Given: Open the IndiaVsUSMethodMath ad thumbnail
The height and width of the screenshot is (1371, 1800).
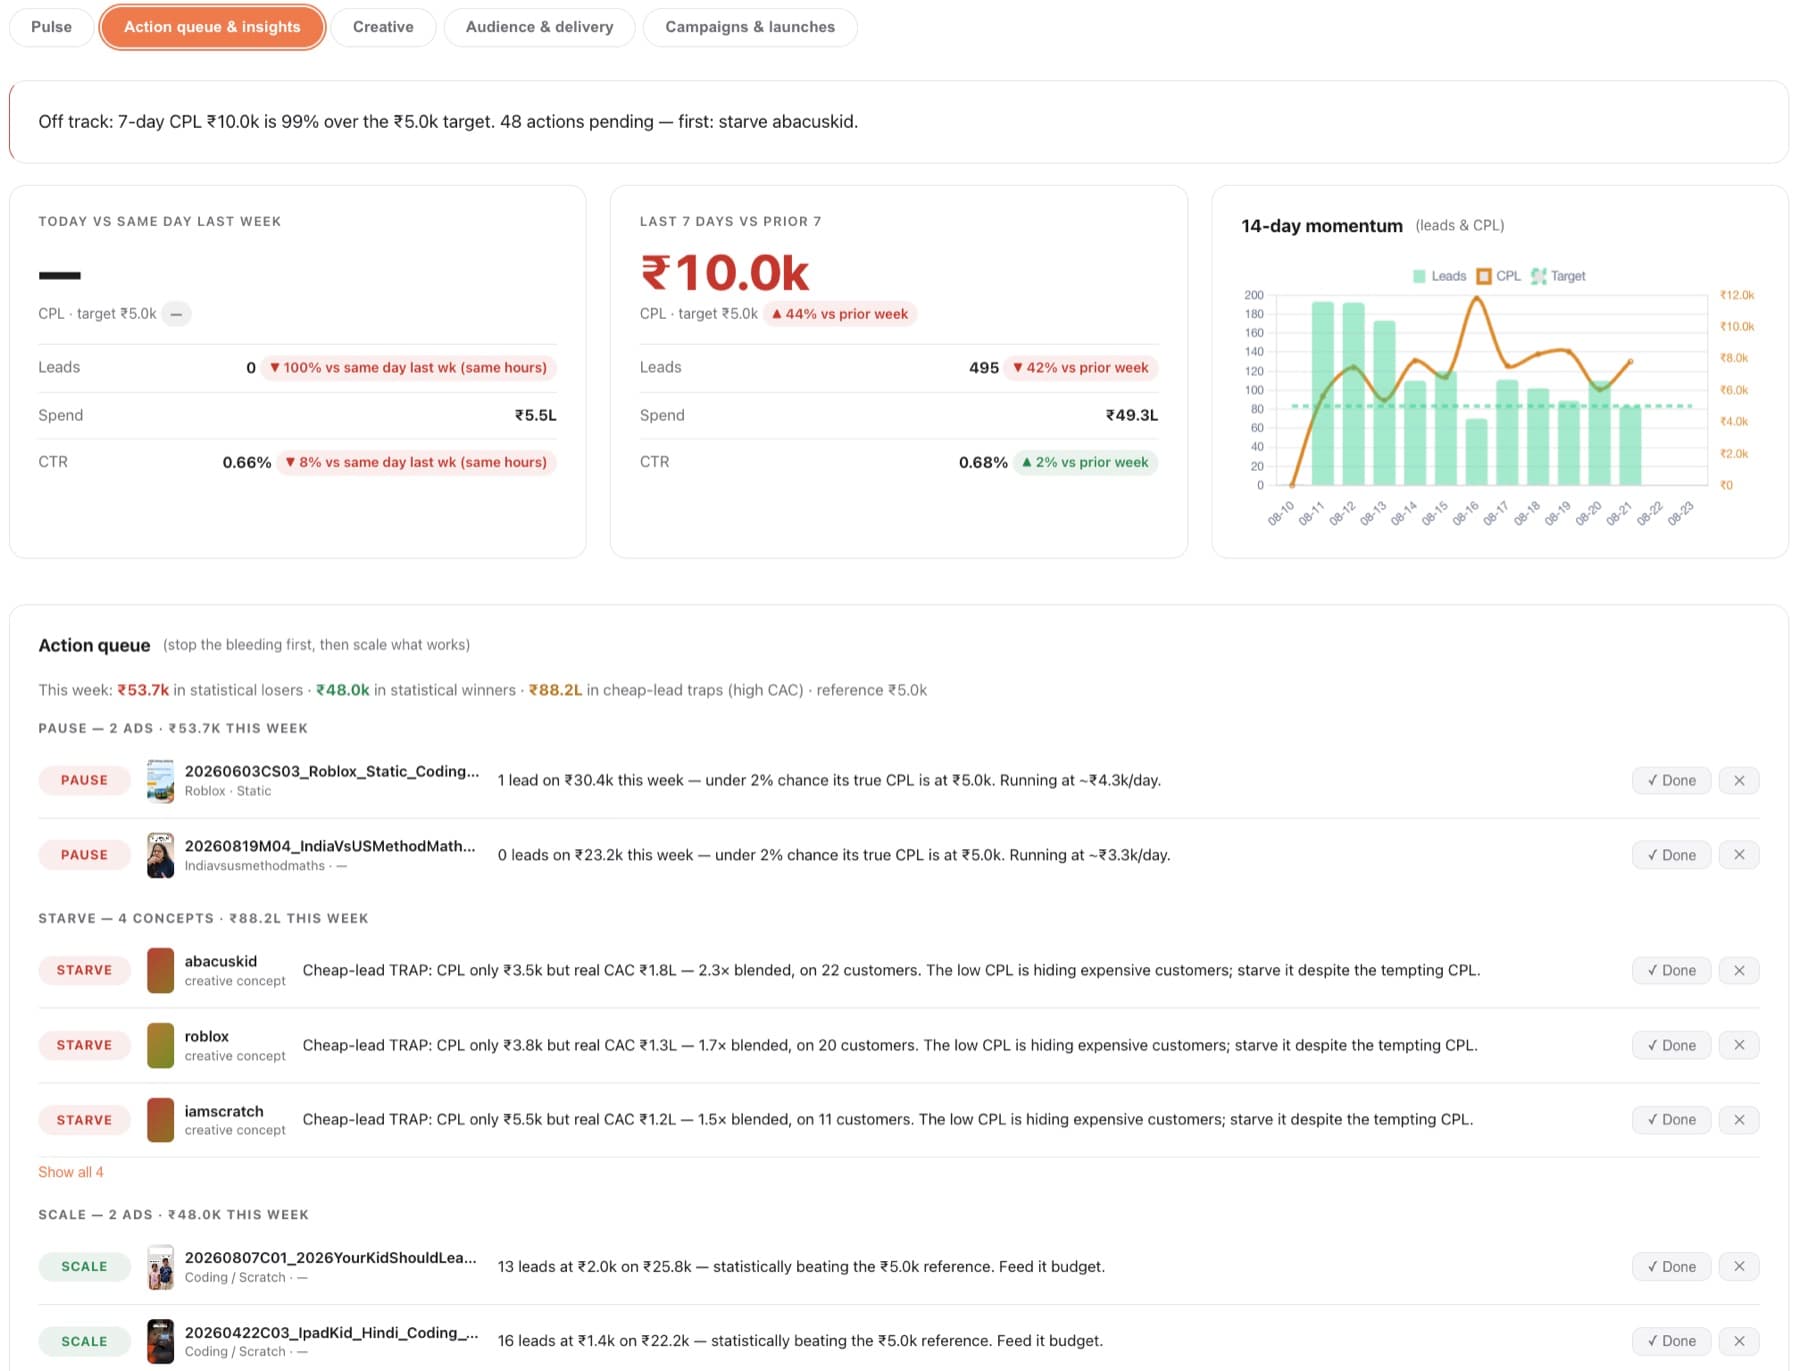Looking at the screenshot, I should point(160,855).
